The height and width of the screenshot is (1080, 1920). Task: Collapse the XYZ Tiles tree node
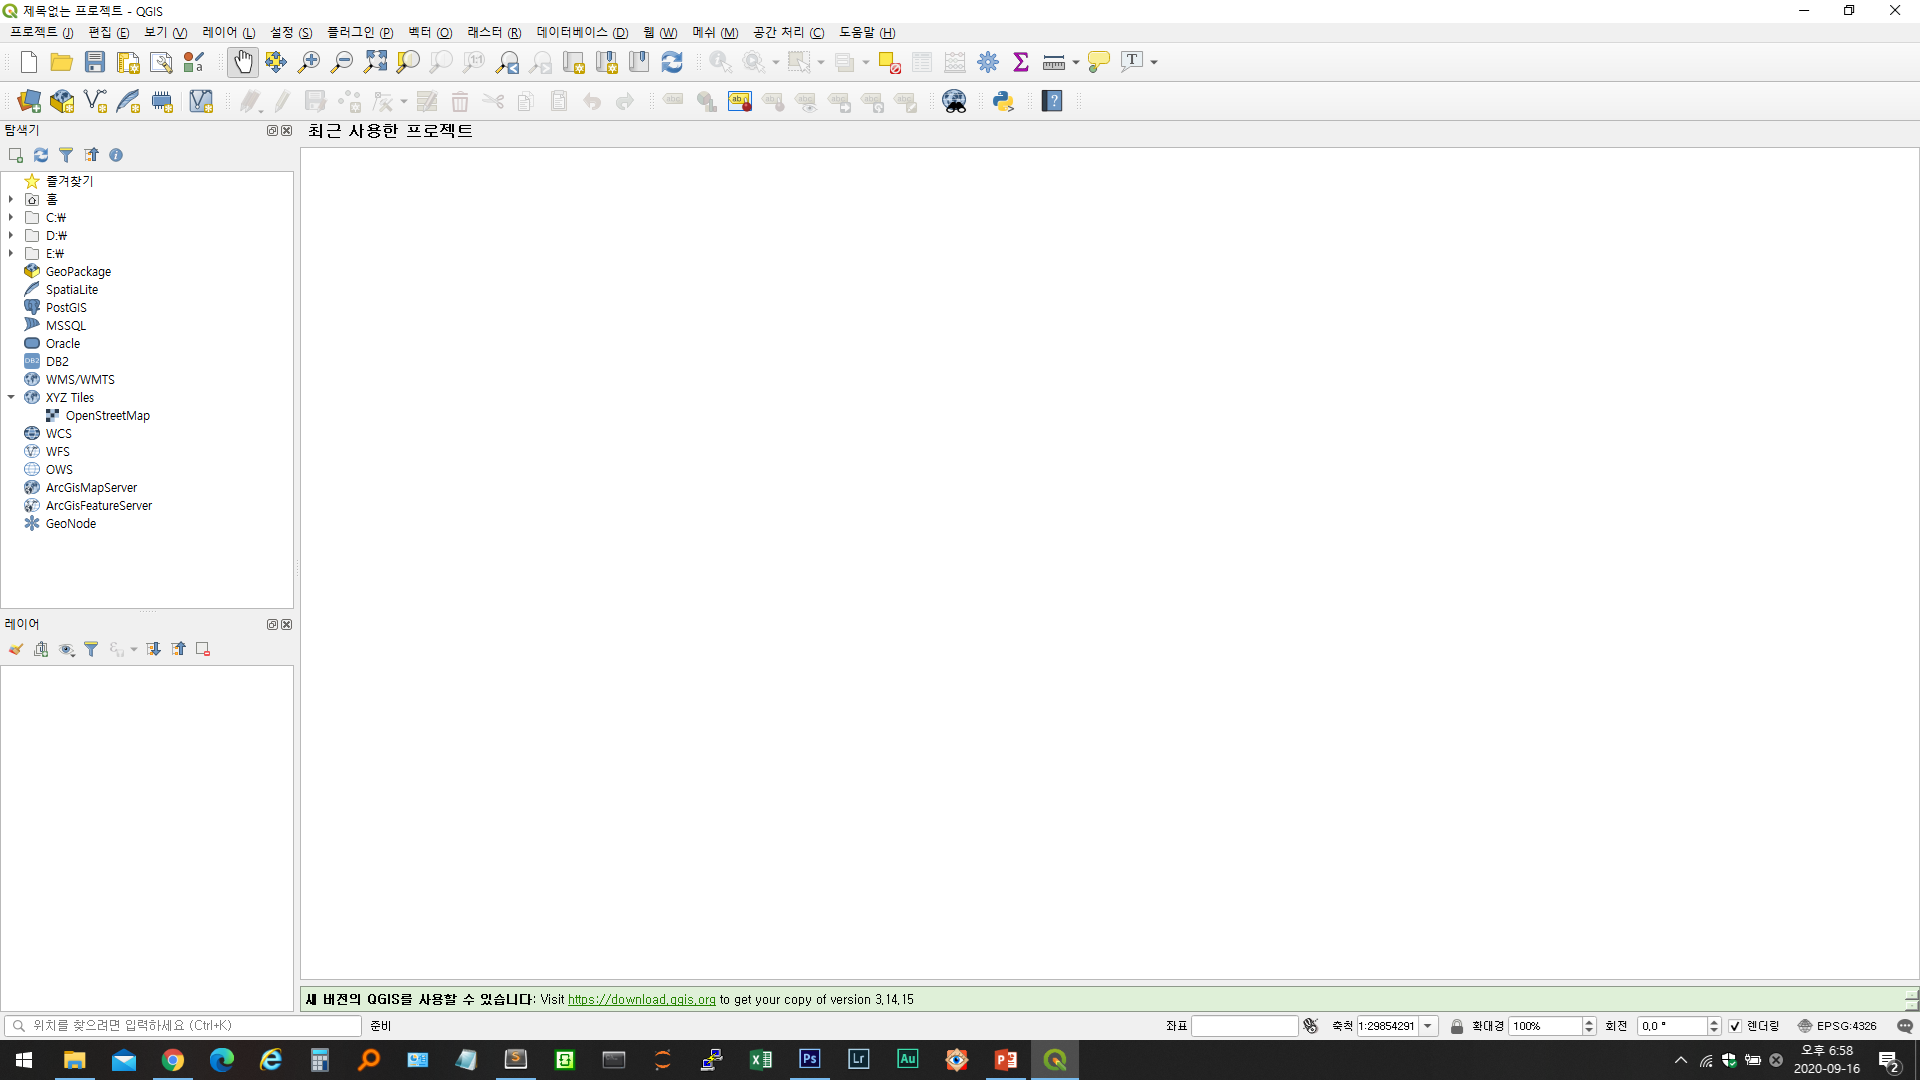[11, 397]
